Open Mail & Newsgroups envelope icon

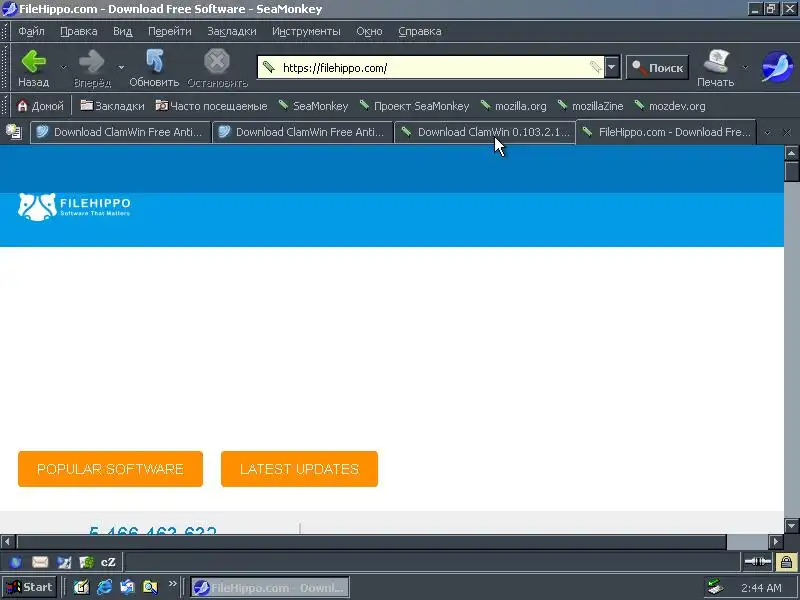(x=40, y=562)
